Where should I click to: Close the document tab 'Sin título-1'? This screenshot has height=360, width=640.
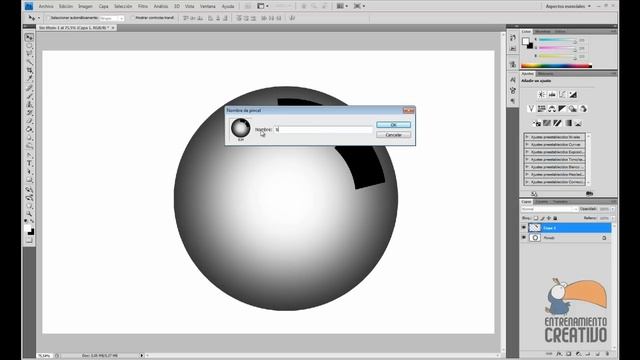tap(113, 28)
